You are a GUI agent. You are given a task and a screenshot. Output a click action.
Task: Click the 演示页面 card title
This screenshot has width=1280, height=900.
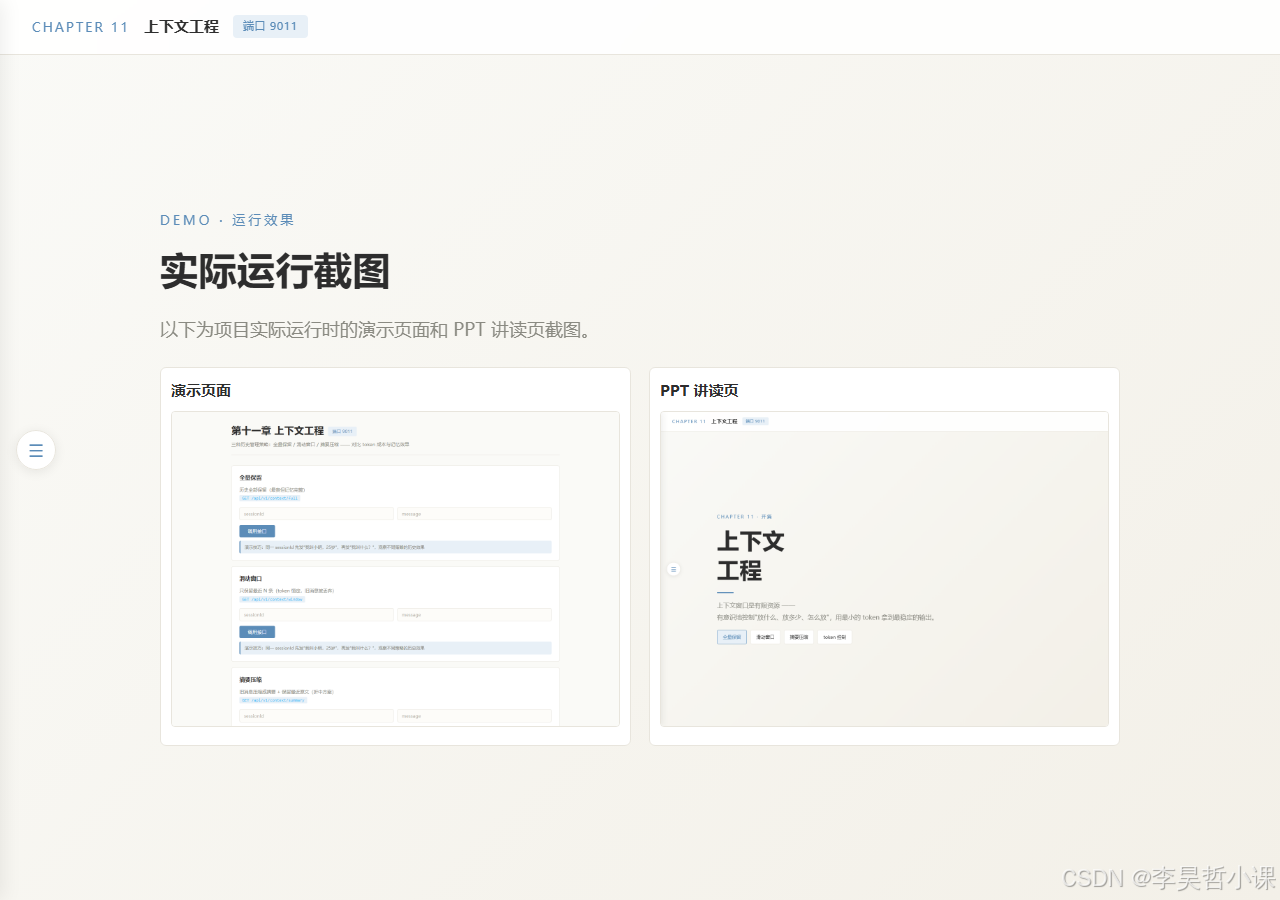coord(201,390)
